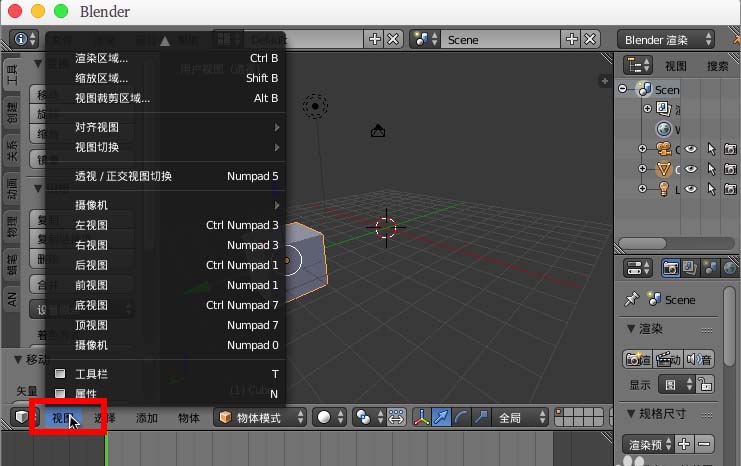Click the render image button
The width and height of the screenshot is (741, 466).
pyautogui.click(x=638, y=360)
